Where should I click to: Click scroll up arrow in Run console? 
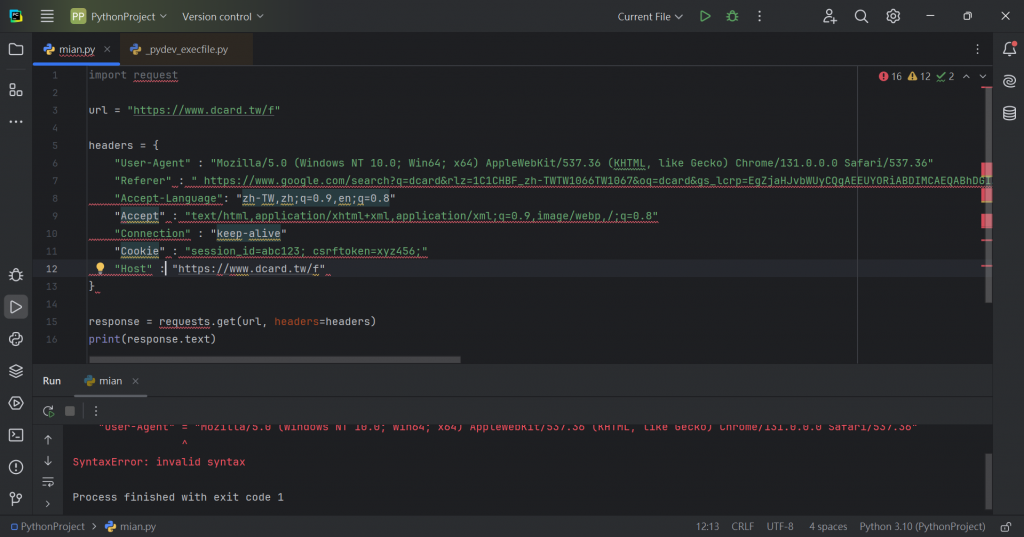(48, 440)
